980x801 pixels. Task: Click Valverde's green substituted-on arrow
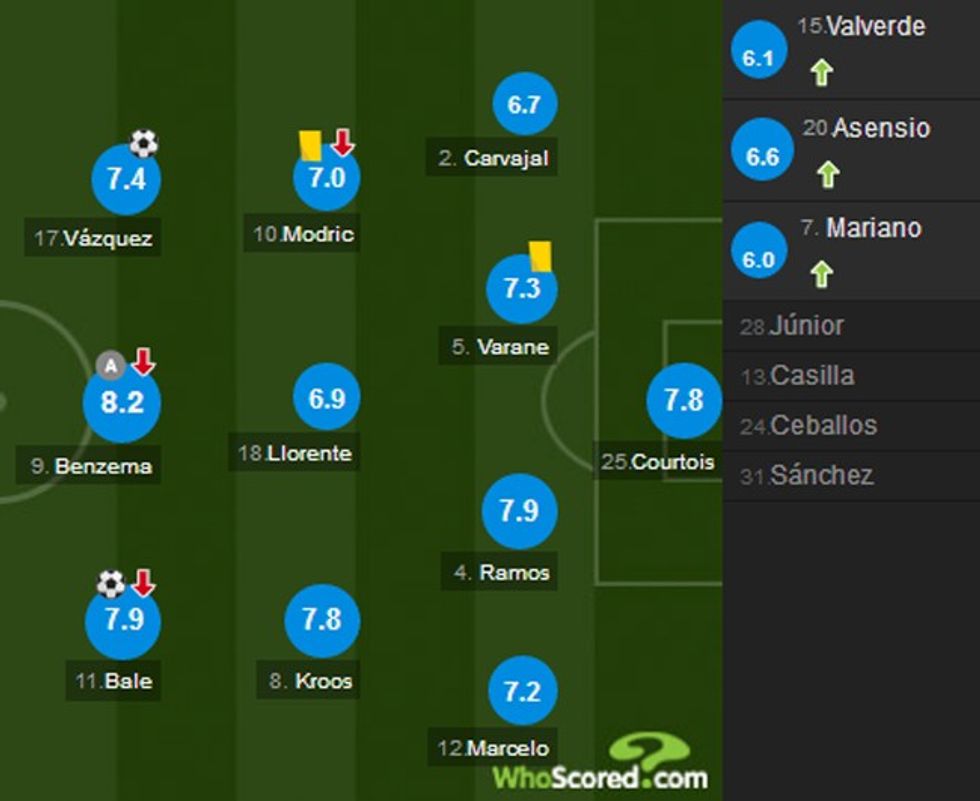822,73
